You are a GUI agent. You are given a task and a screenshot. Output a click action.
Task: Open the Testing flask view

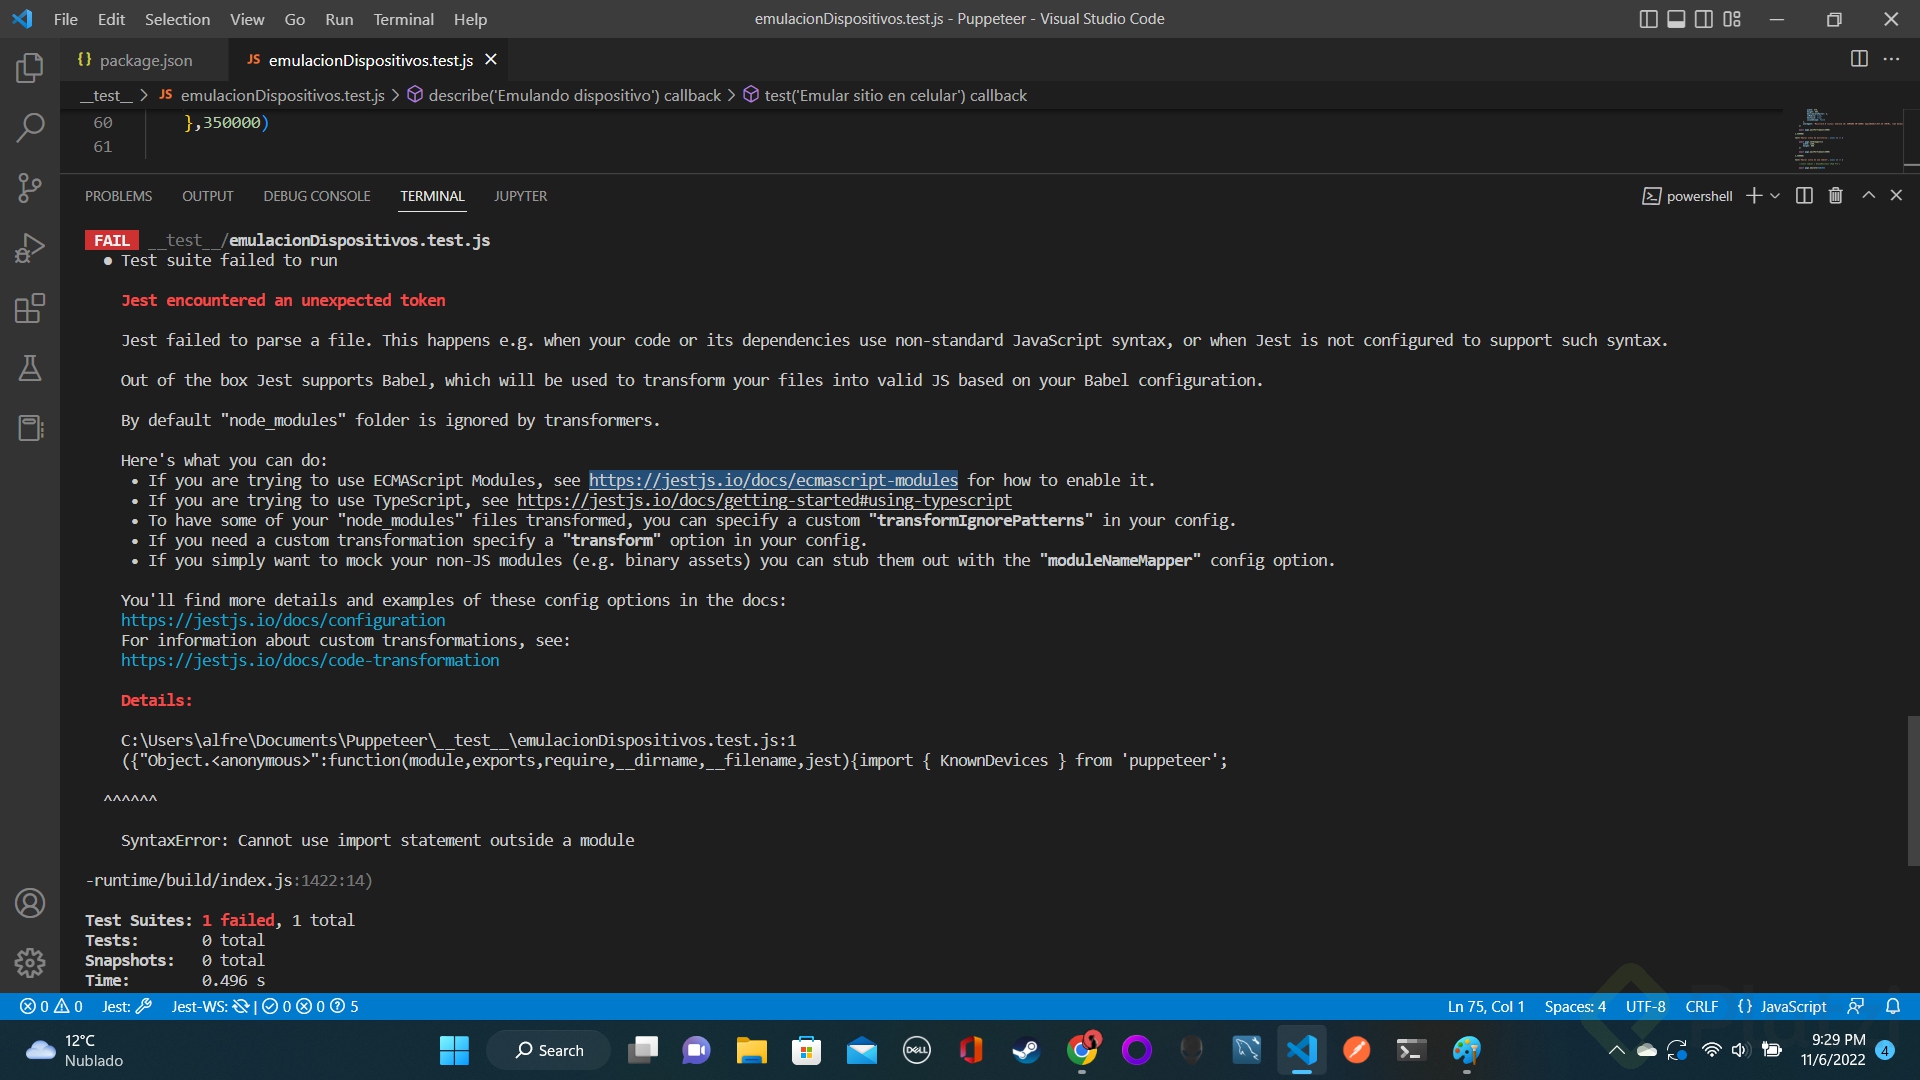click(30, 368)
